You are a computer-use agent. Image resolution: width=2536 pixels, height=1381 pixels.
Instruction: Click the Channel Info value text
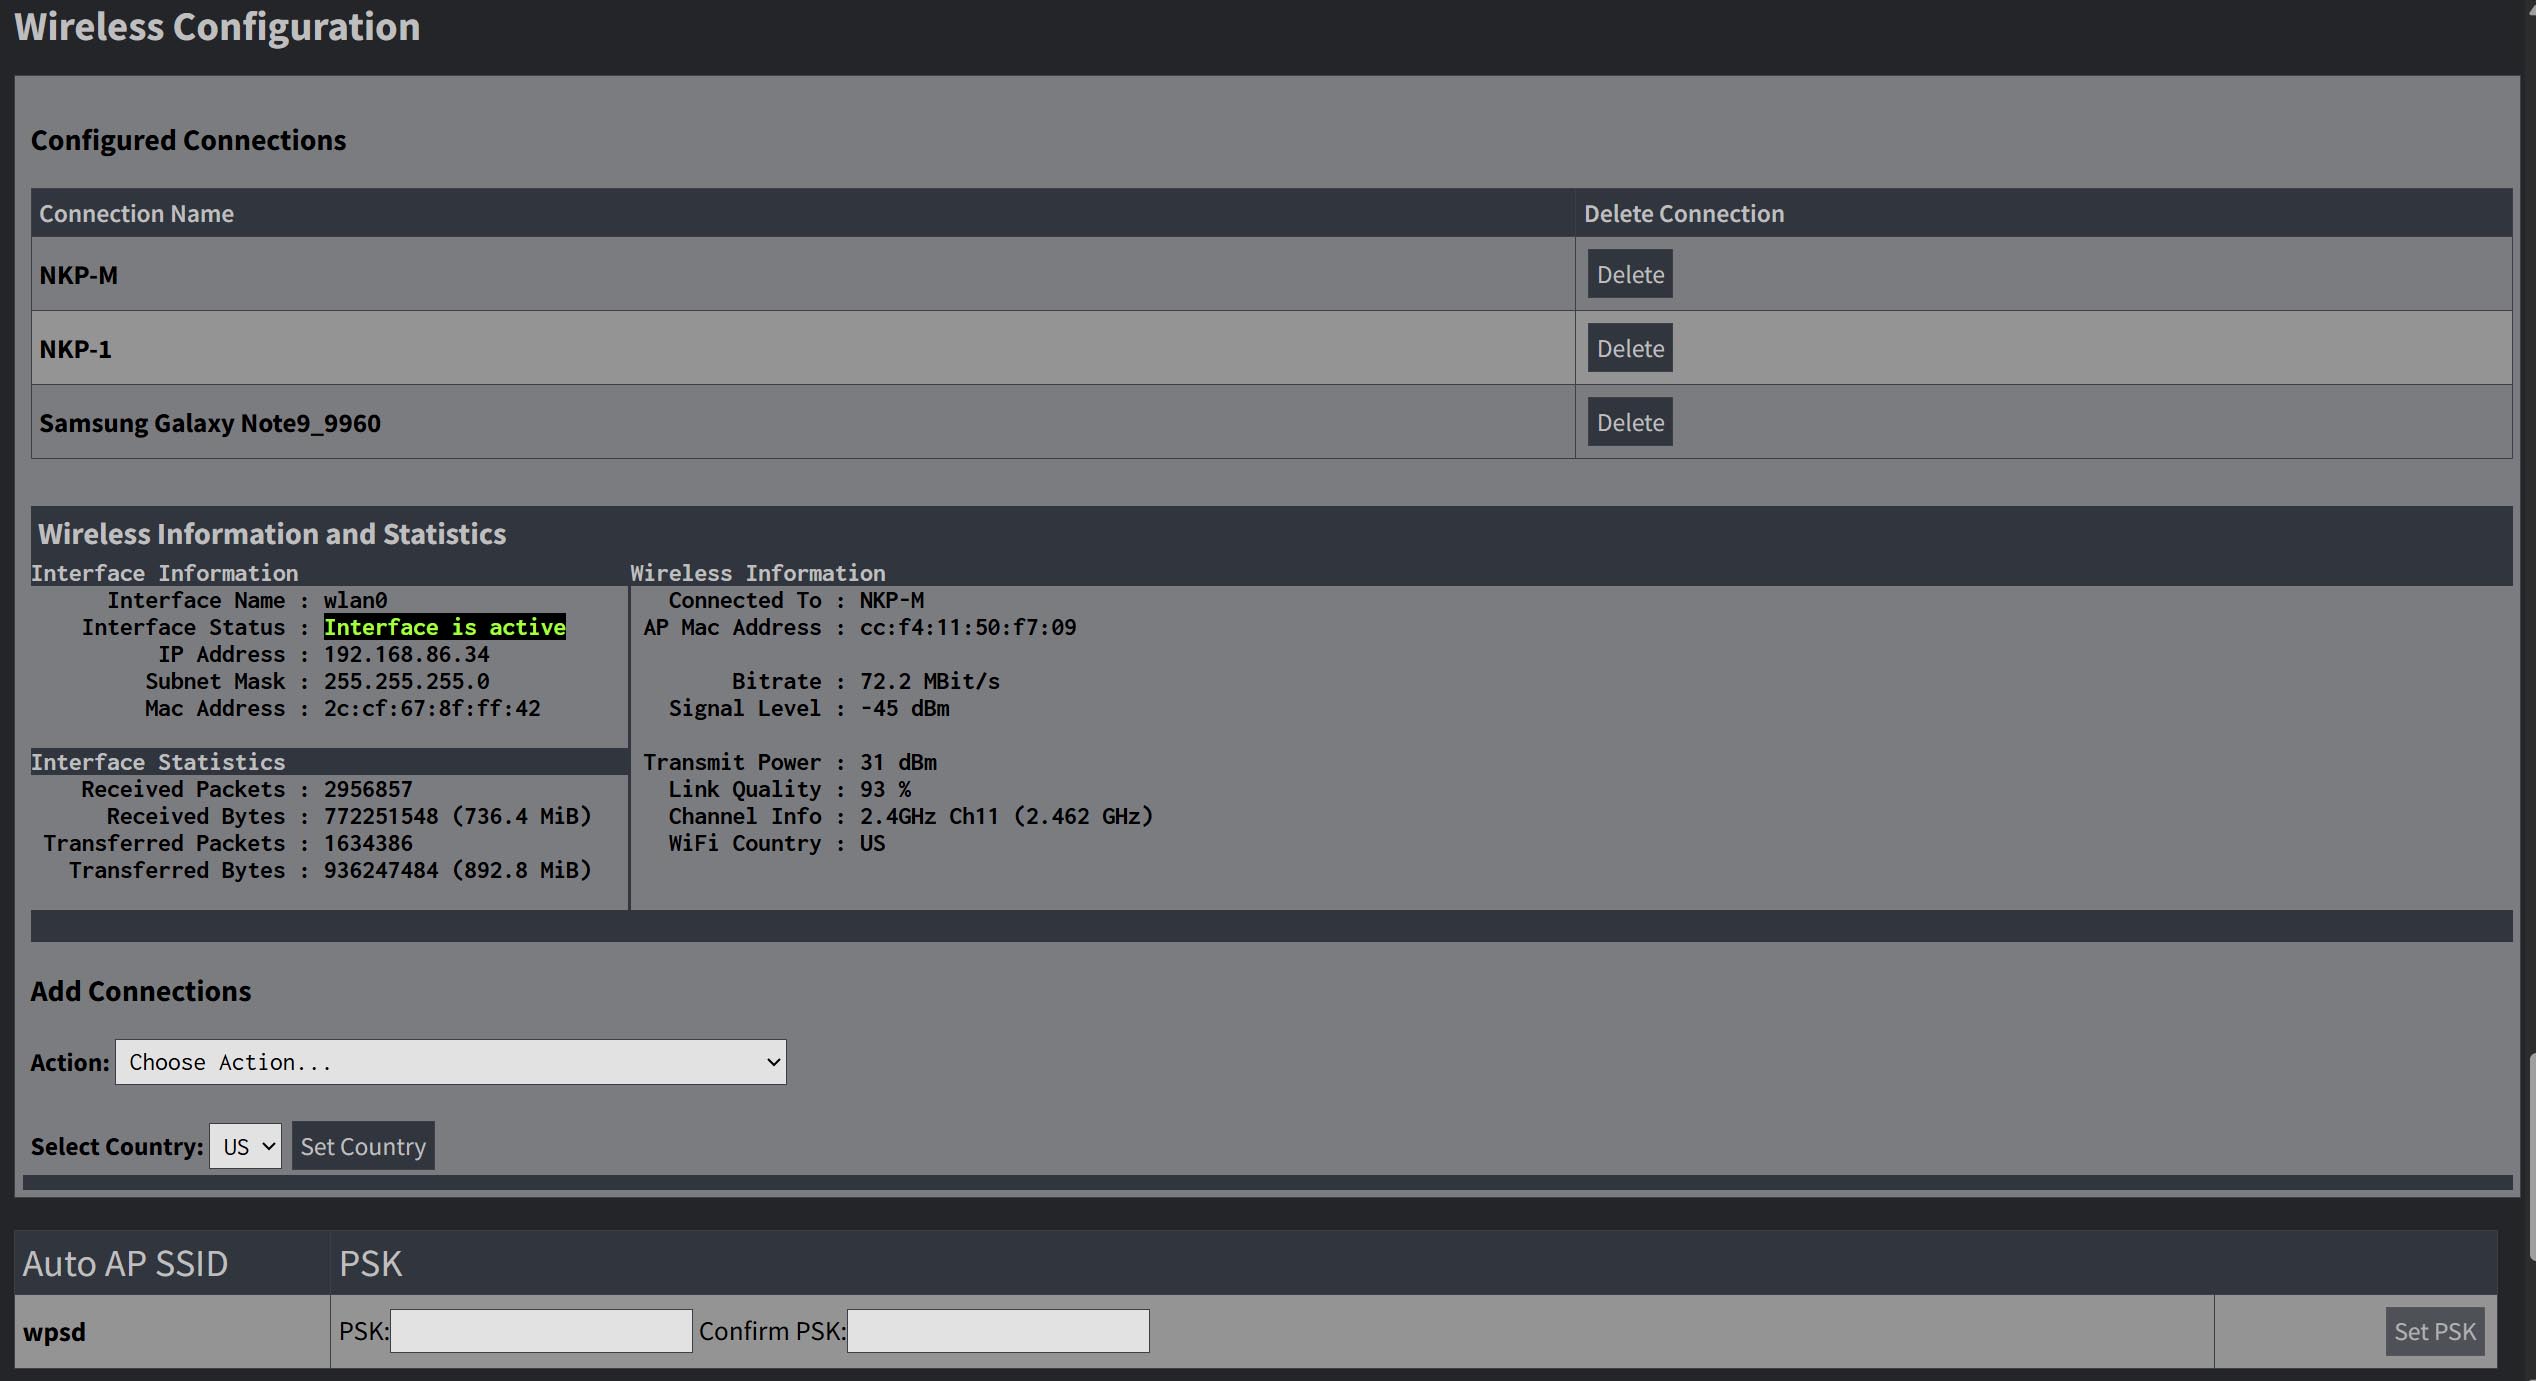(x=1005, y=816)
